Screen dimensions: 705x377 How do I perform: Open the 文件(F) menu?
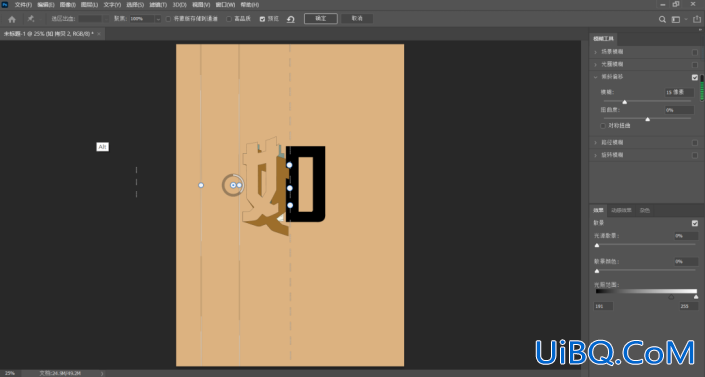coord(23,4)
